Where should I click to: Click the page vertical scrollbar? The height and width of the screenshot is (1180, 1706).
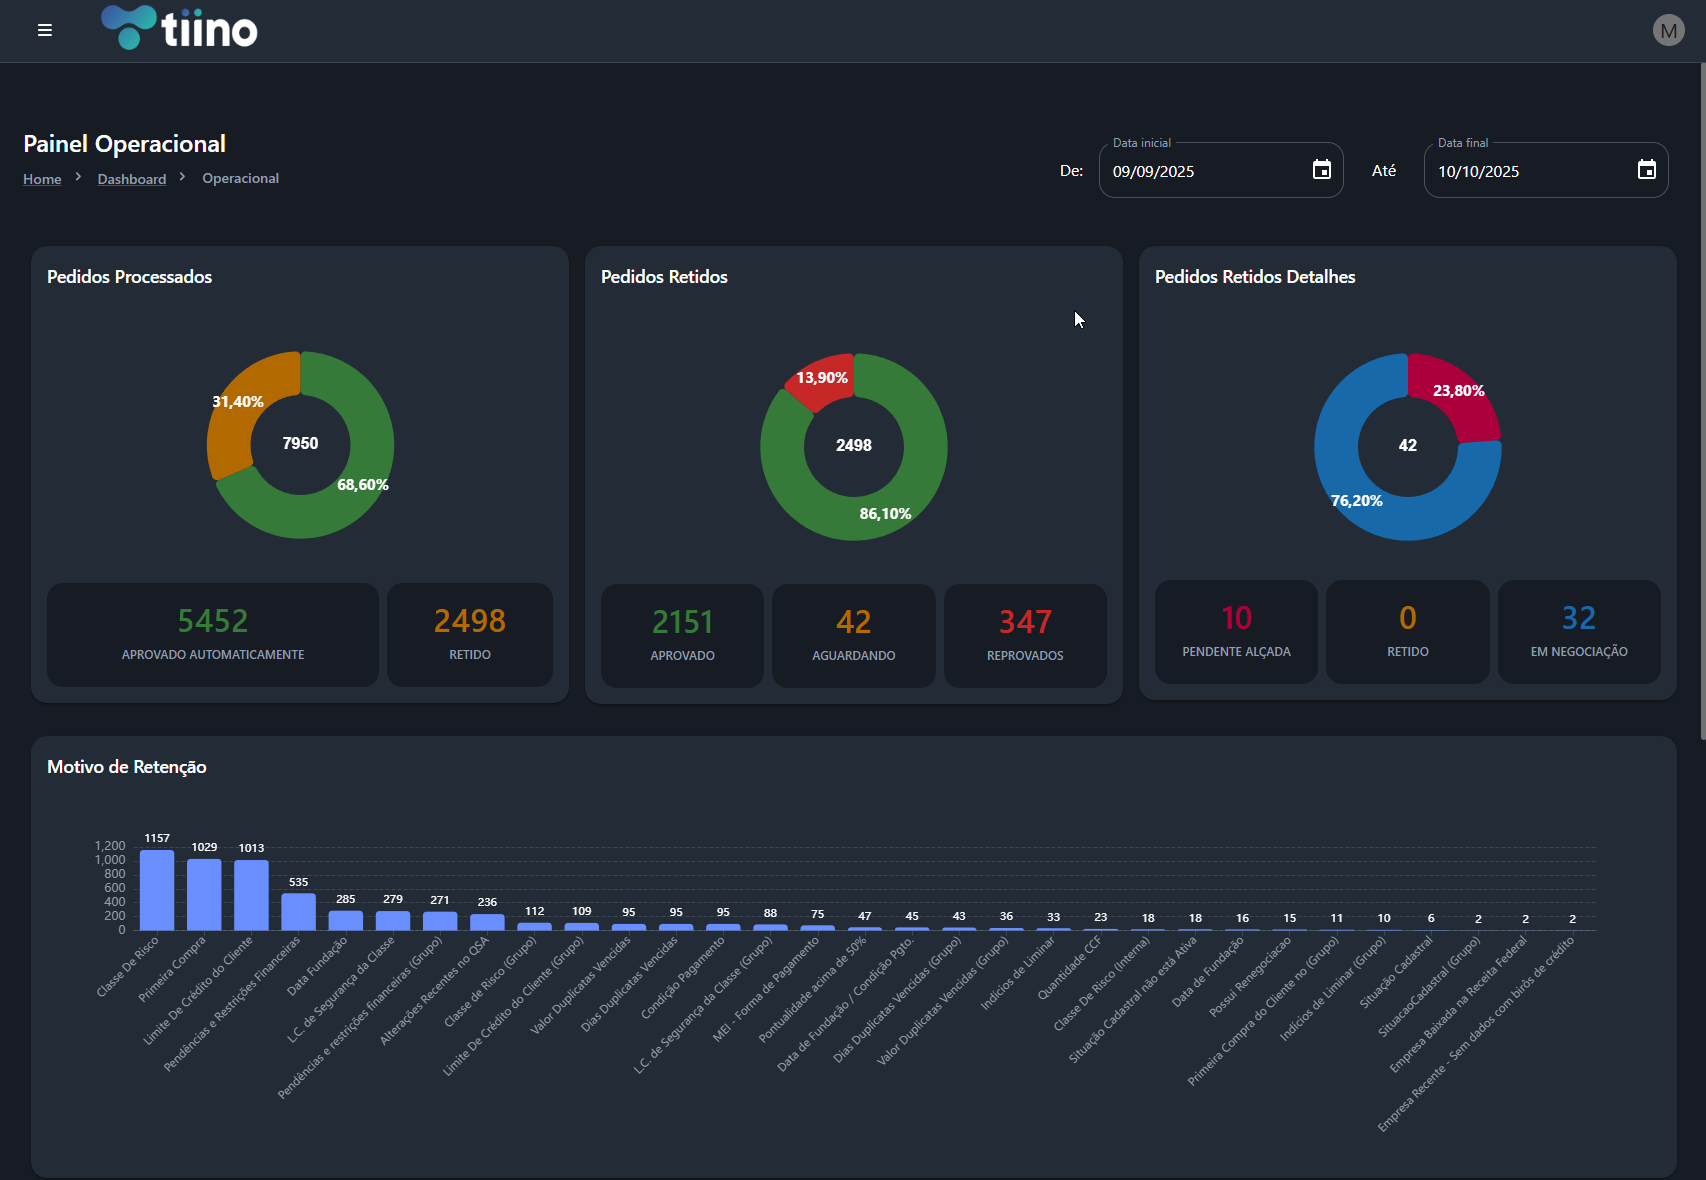[1701, 400]
